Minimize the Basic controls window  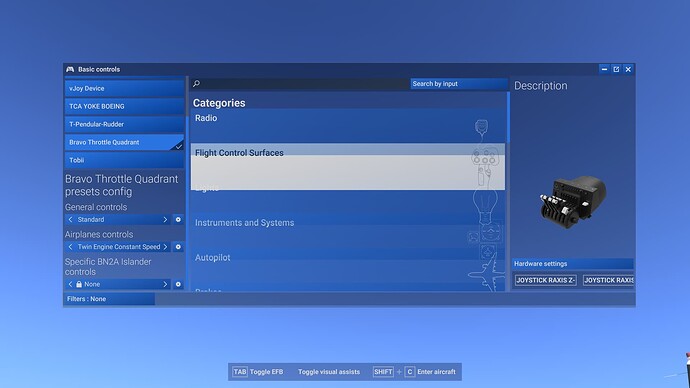pyautogui.click(x=604, y=69)
